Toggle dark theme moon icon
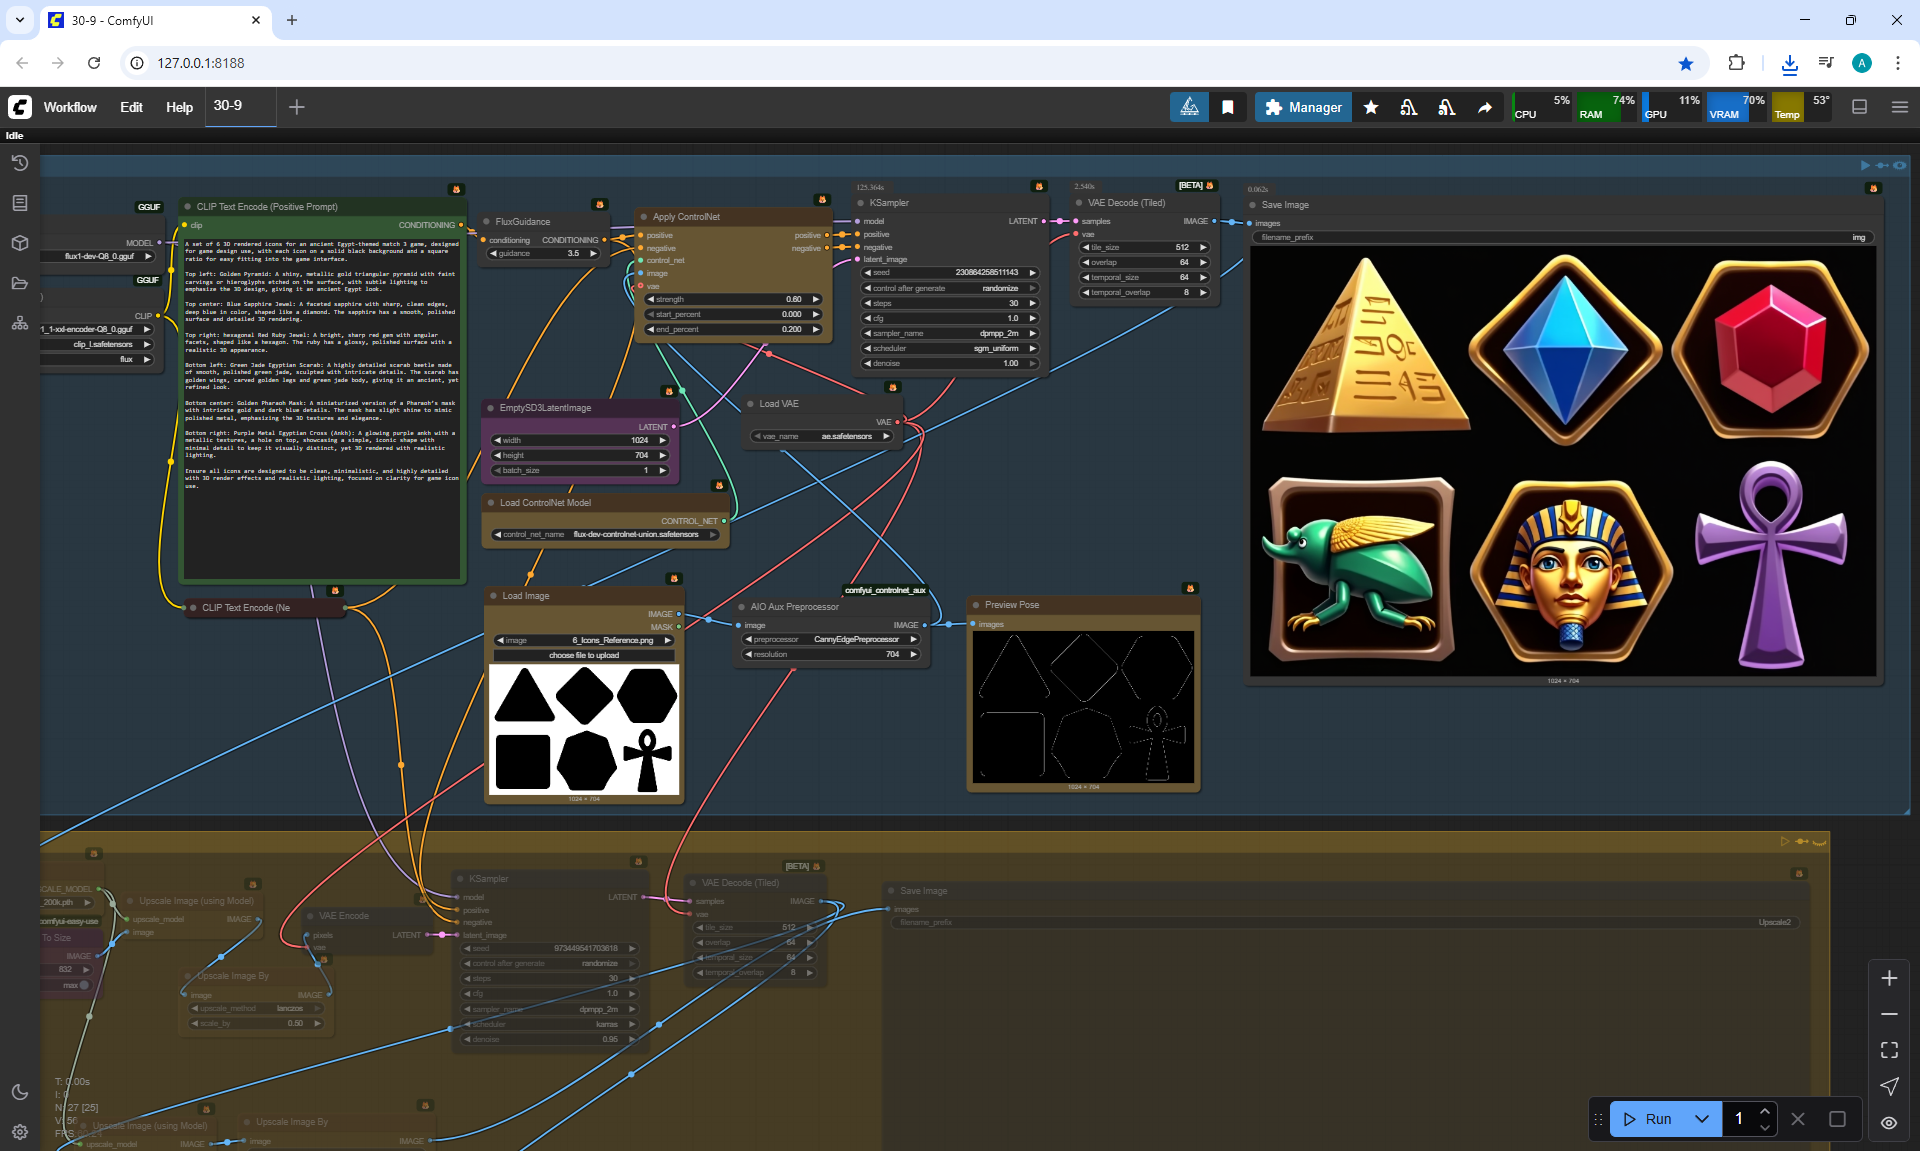Viewport: 1920px width, 1151px height. 20,1092
